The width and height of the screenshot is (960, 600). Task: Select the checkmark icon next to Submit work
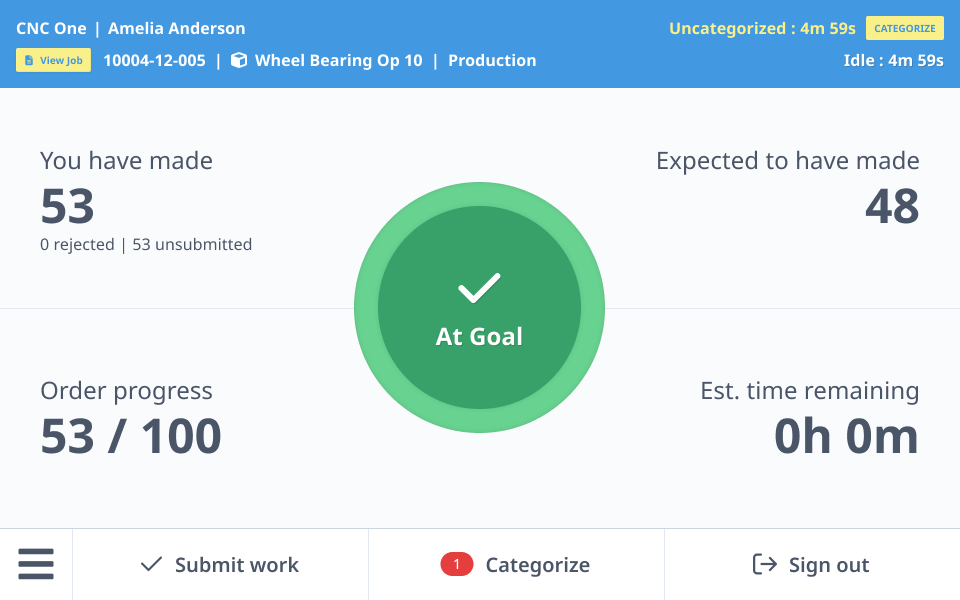(150, 564)
